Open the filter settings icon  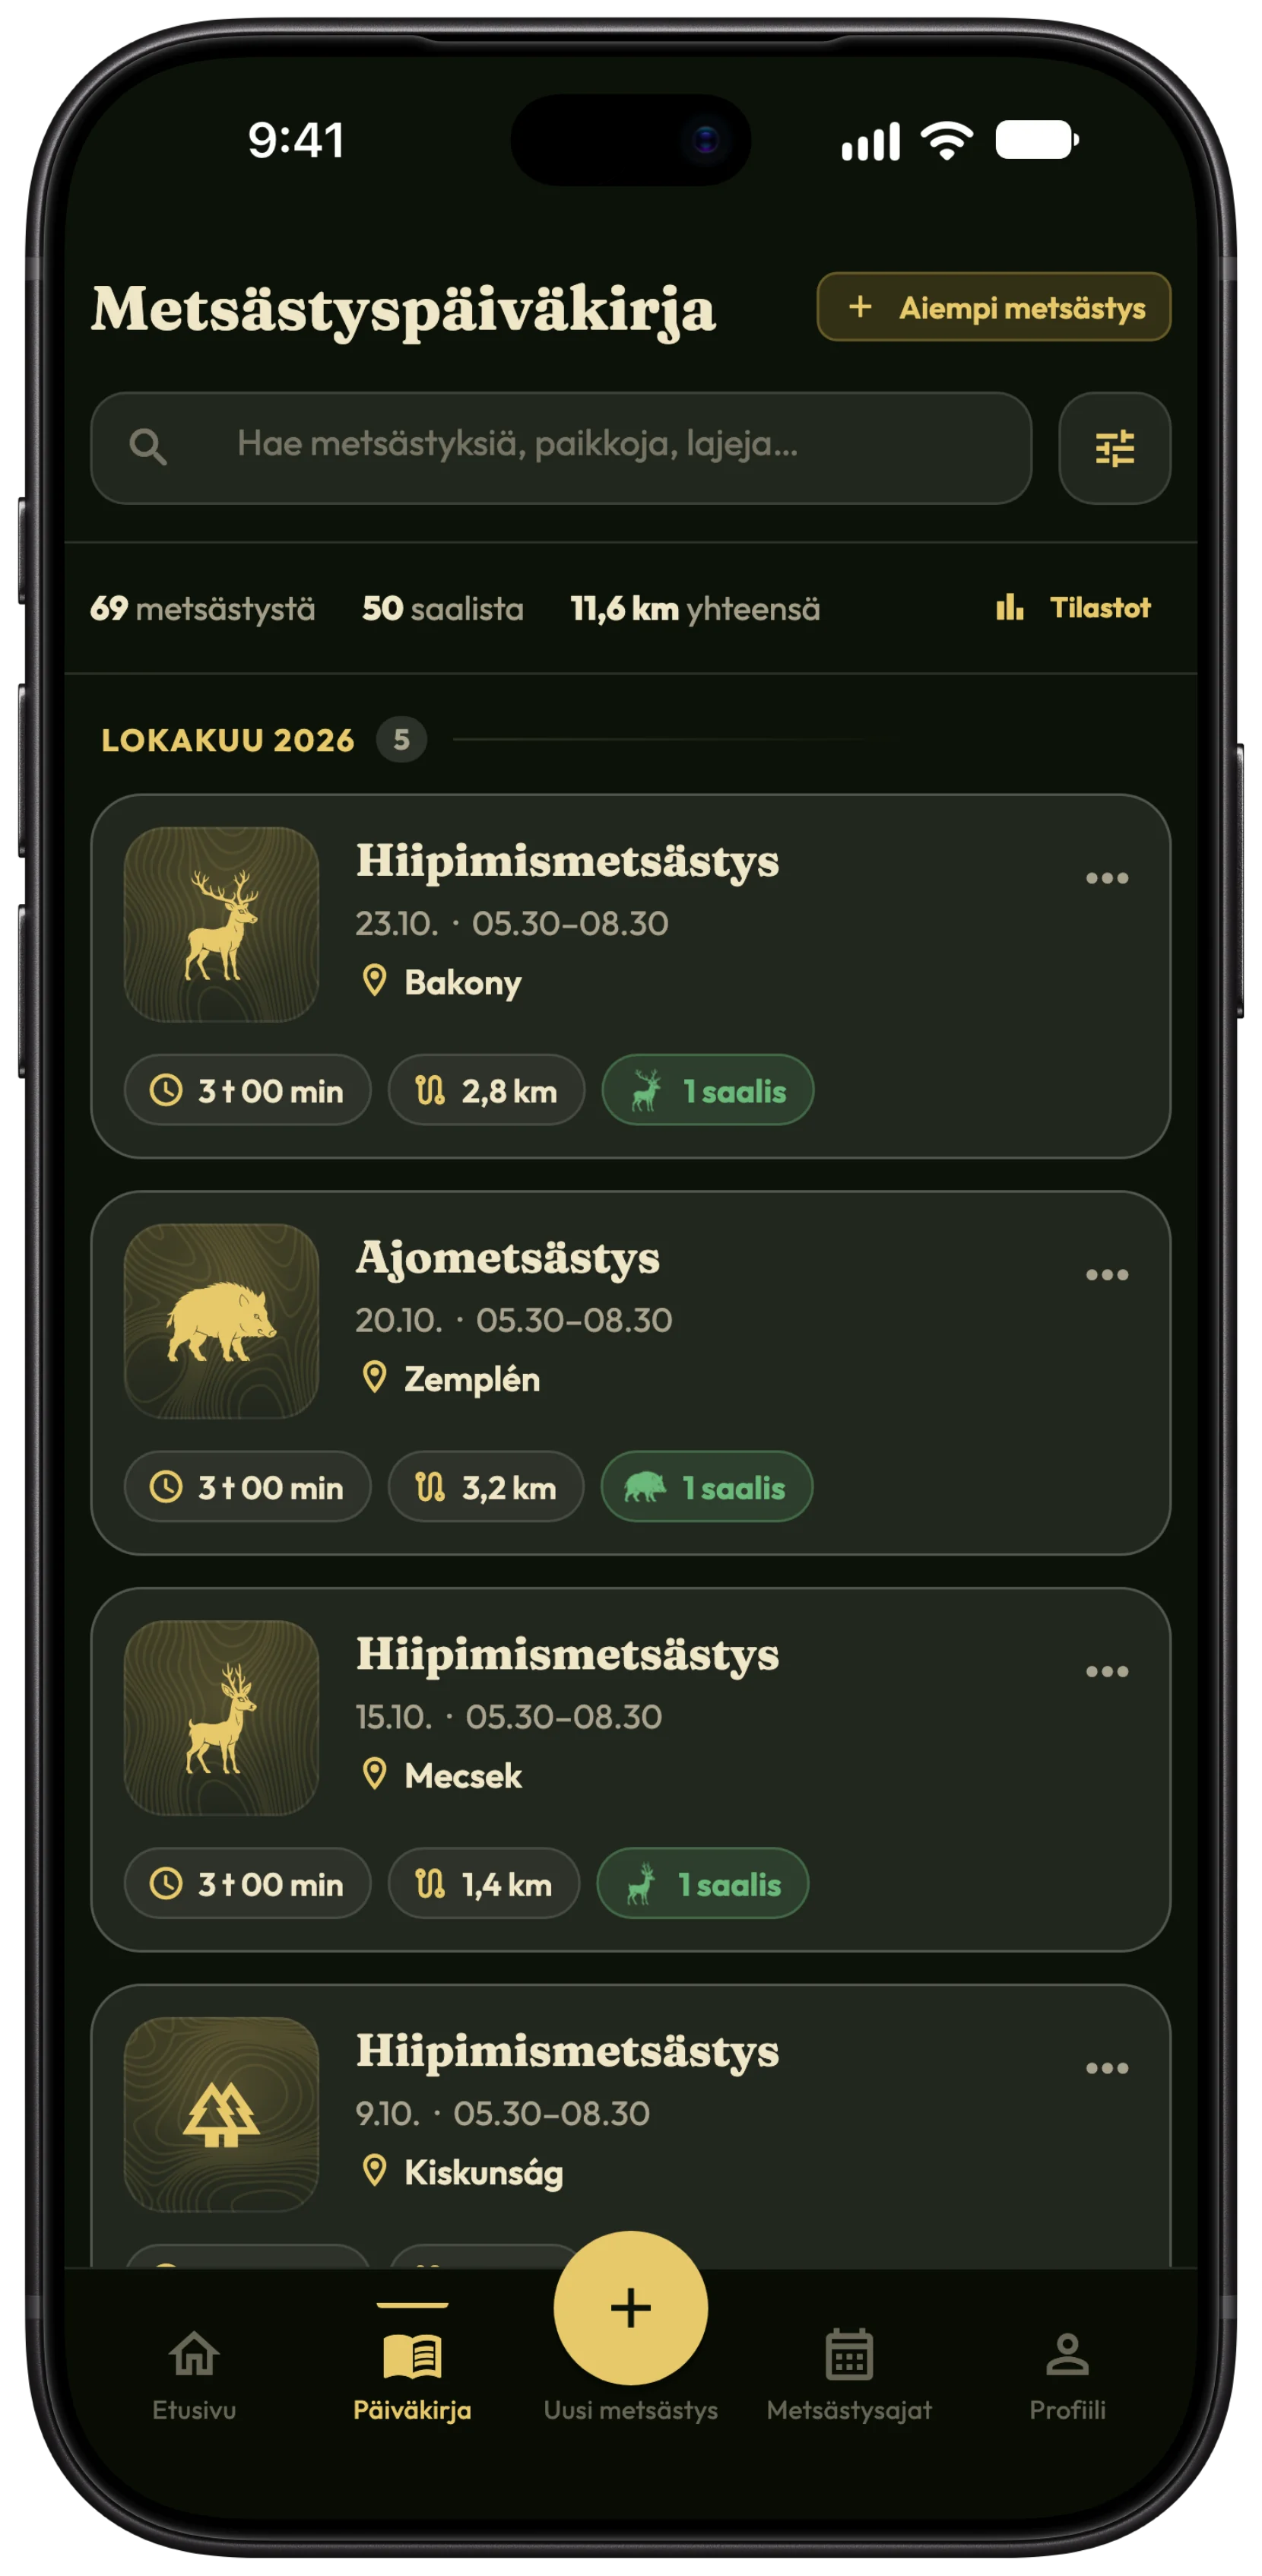pos(1114,448)
